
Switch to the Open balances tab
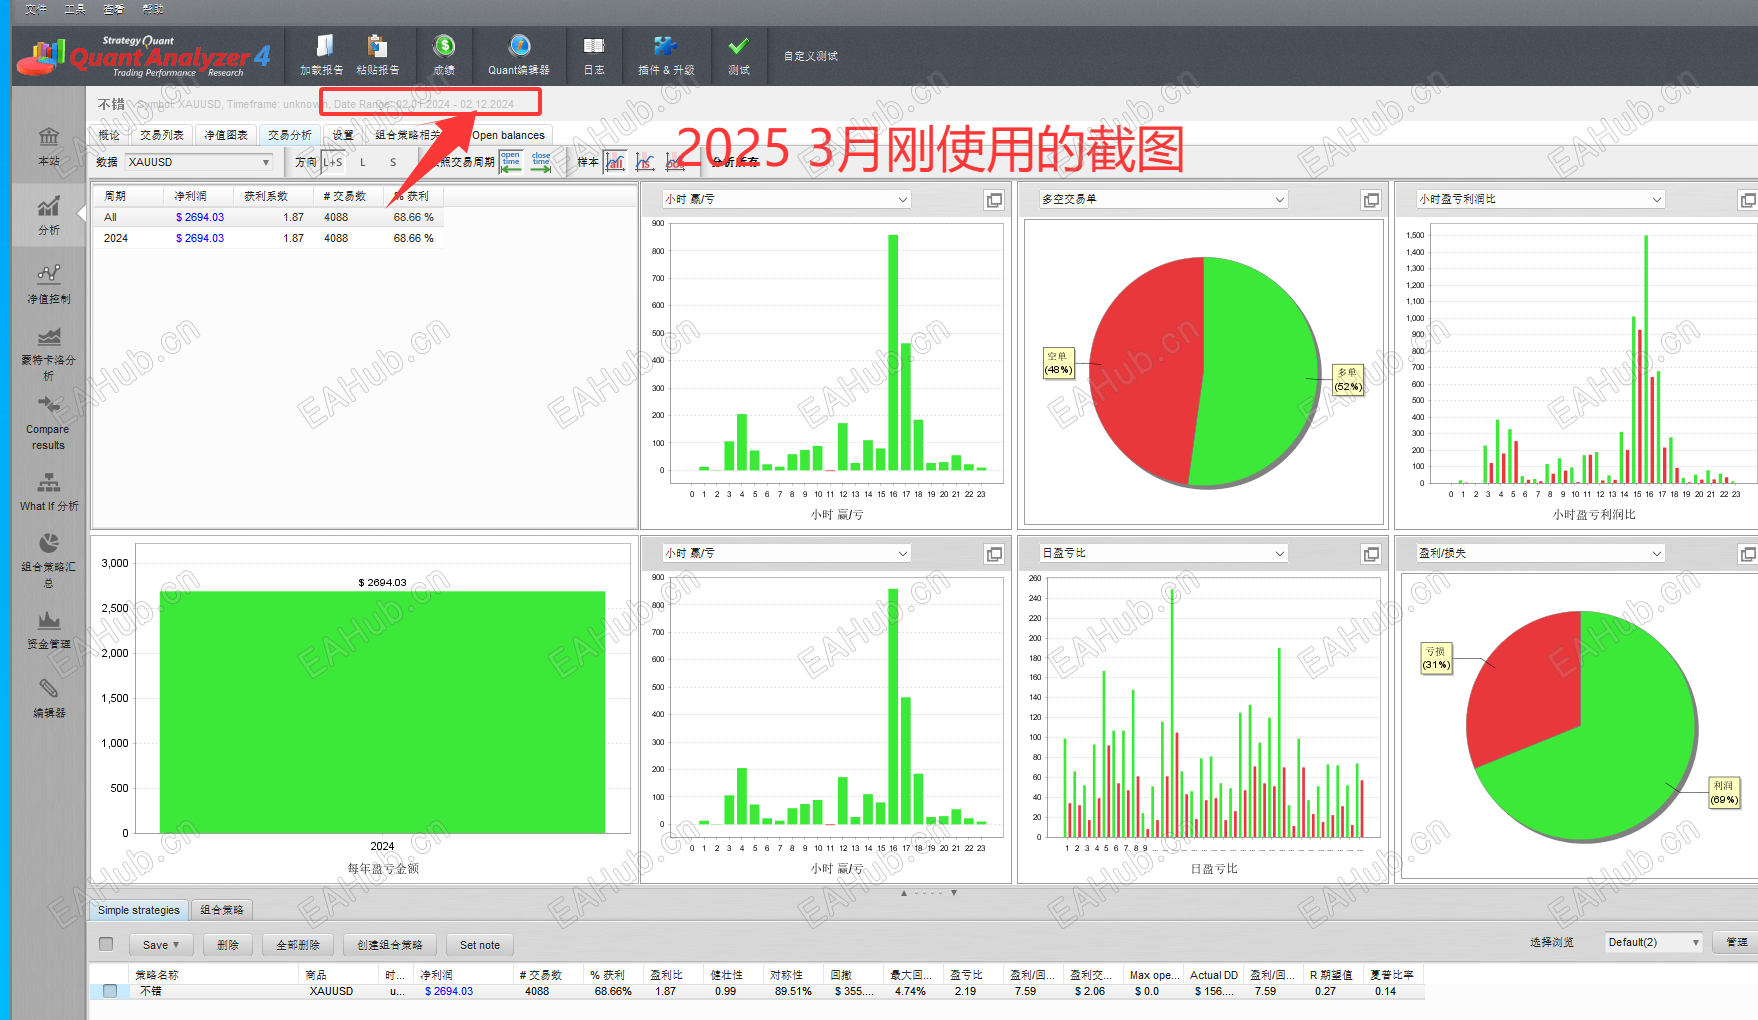(x=509, y=135)
